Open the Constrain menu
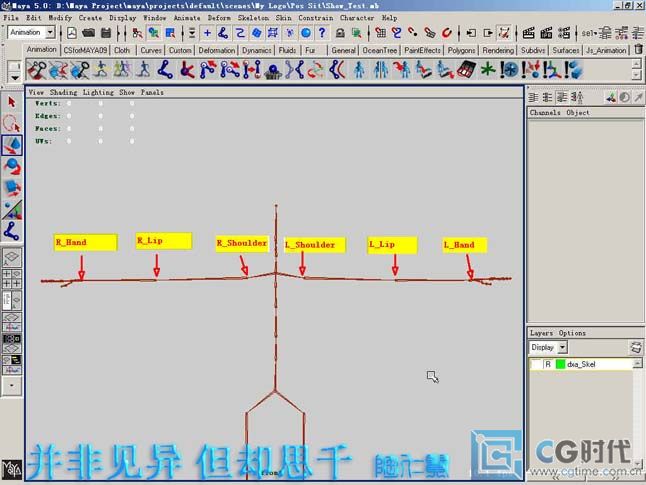 [x=316, y=18]
